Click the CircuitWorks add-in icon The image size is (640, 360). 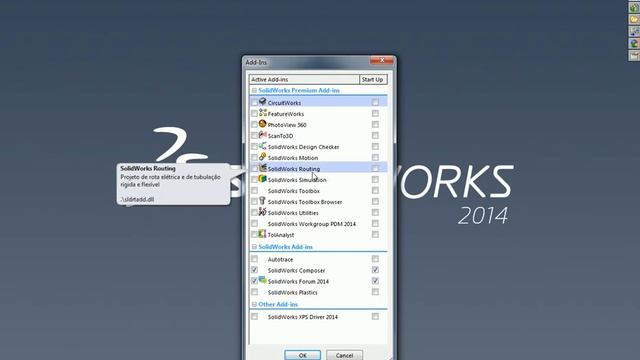pos(262,102)
